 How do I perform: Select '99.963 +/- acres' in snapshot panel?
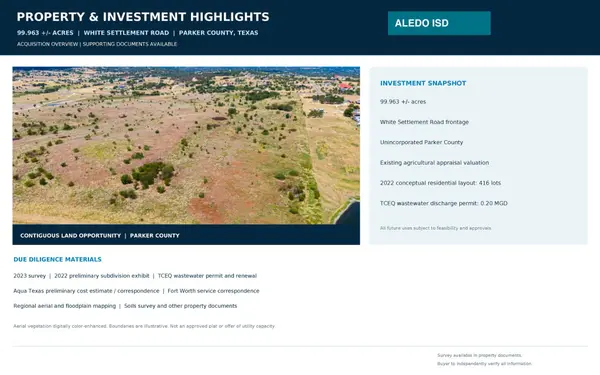(403, 102)
